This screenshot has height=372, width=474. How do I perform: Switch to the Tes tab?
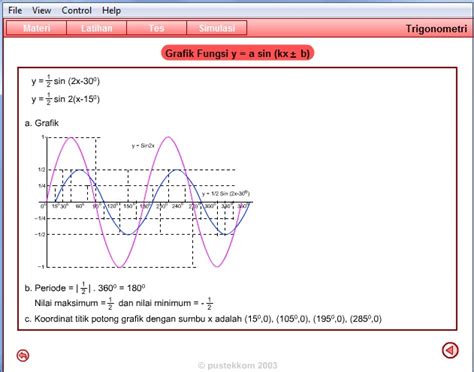pos(157,28)
